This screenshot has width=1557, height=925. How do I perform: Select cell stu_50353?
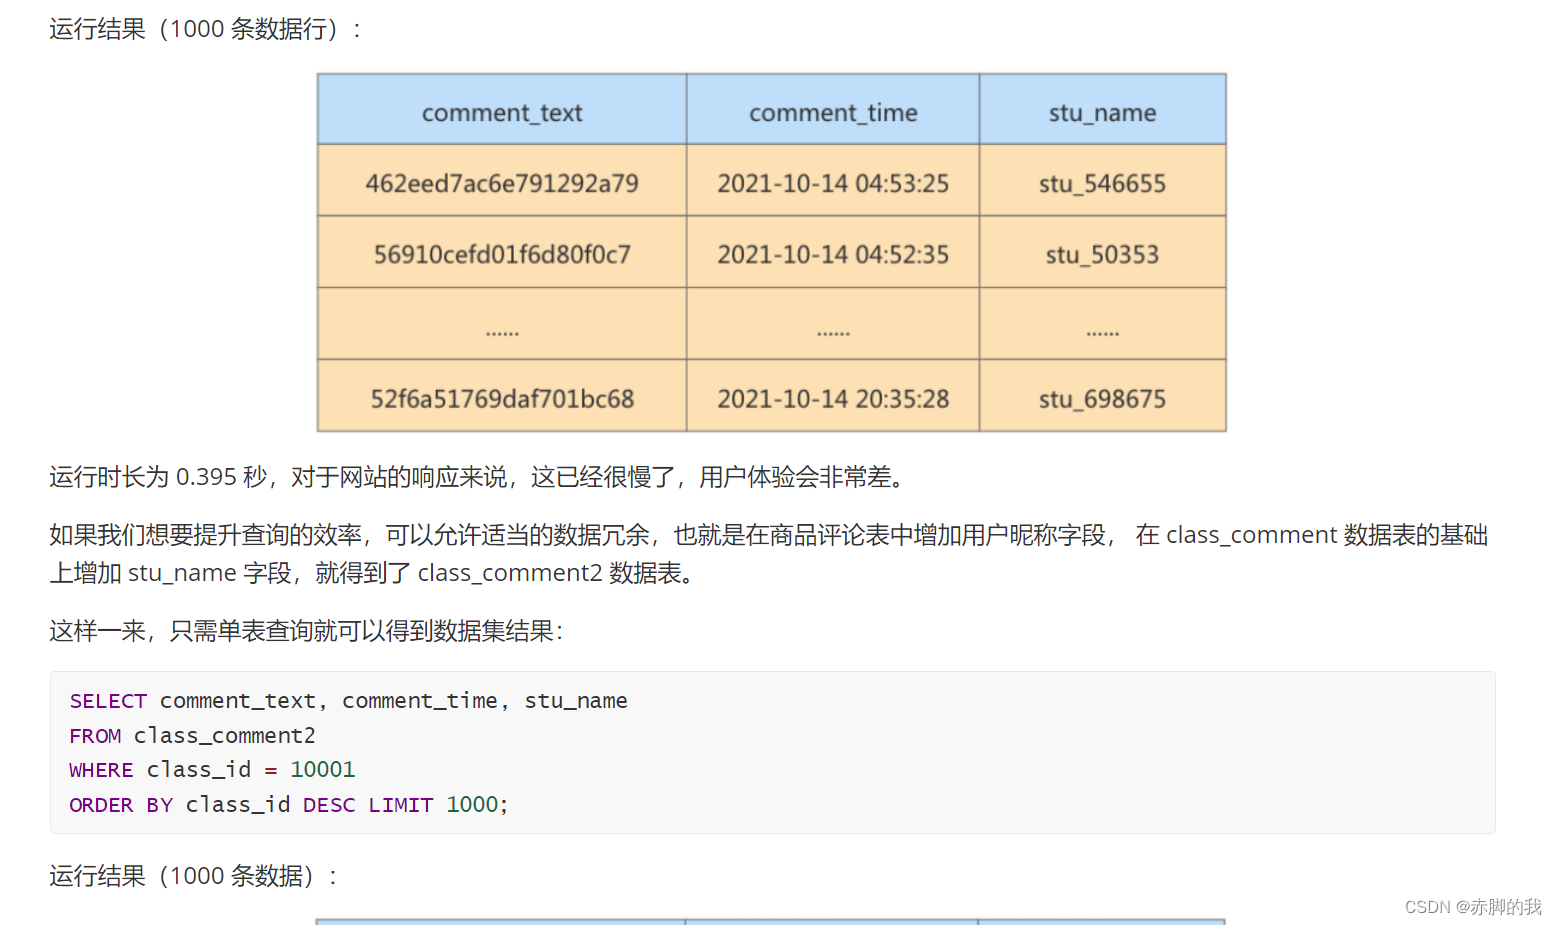(x=1102, y=253)
